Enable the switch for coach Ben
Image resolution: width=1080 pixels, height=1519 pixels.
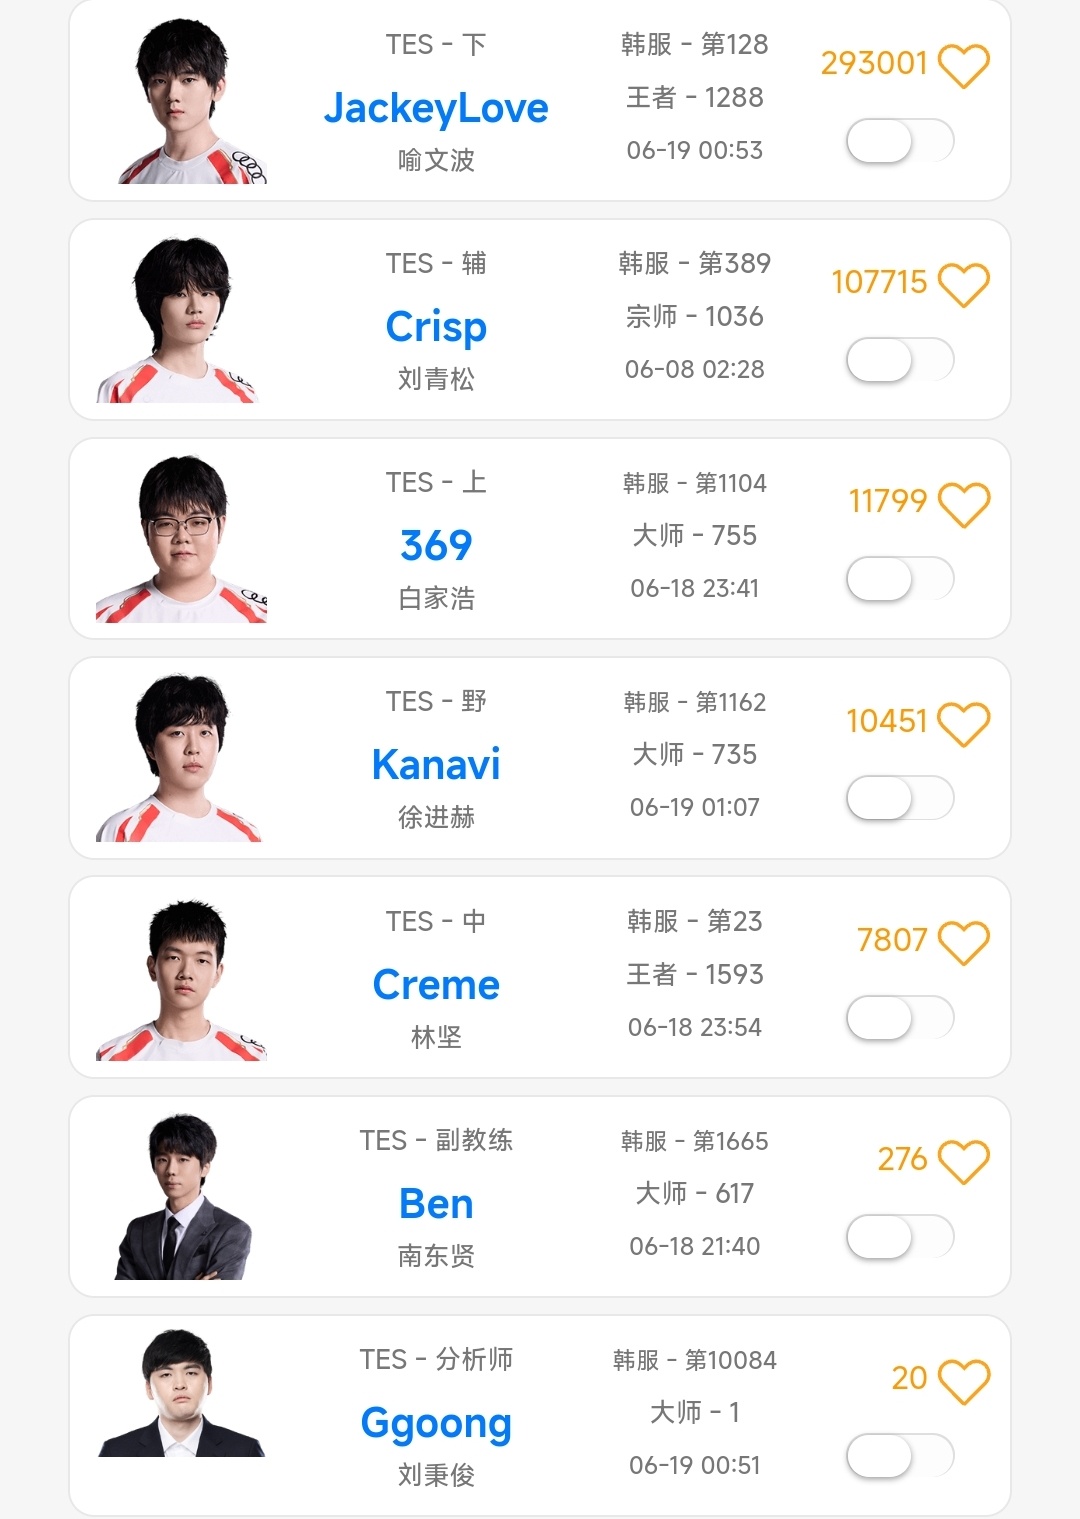pos(900,1237)
